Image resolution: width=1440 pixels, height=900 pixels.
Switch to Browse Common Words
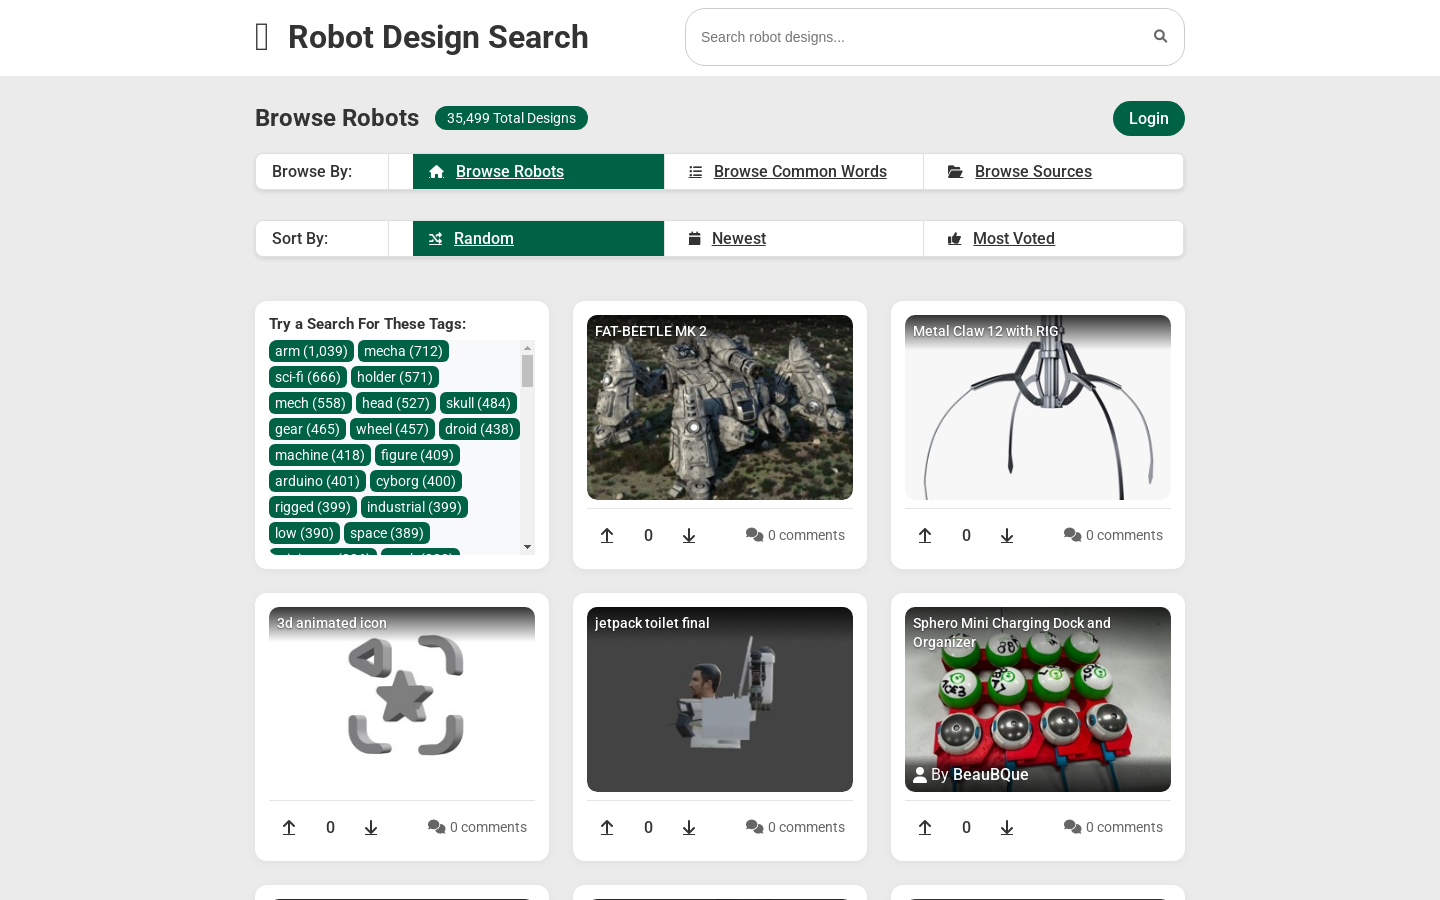pos(793,171)
